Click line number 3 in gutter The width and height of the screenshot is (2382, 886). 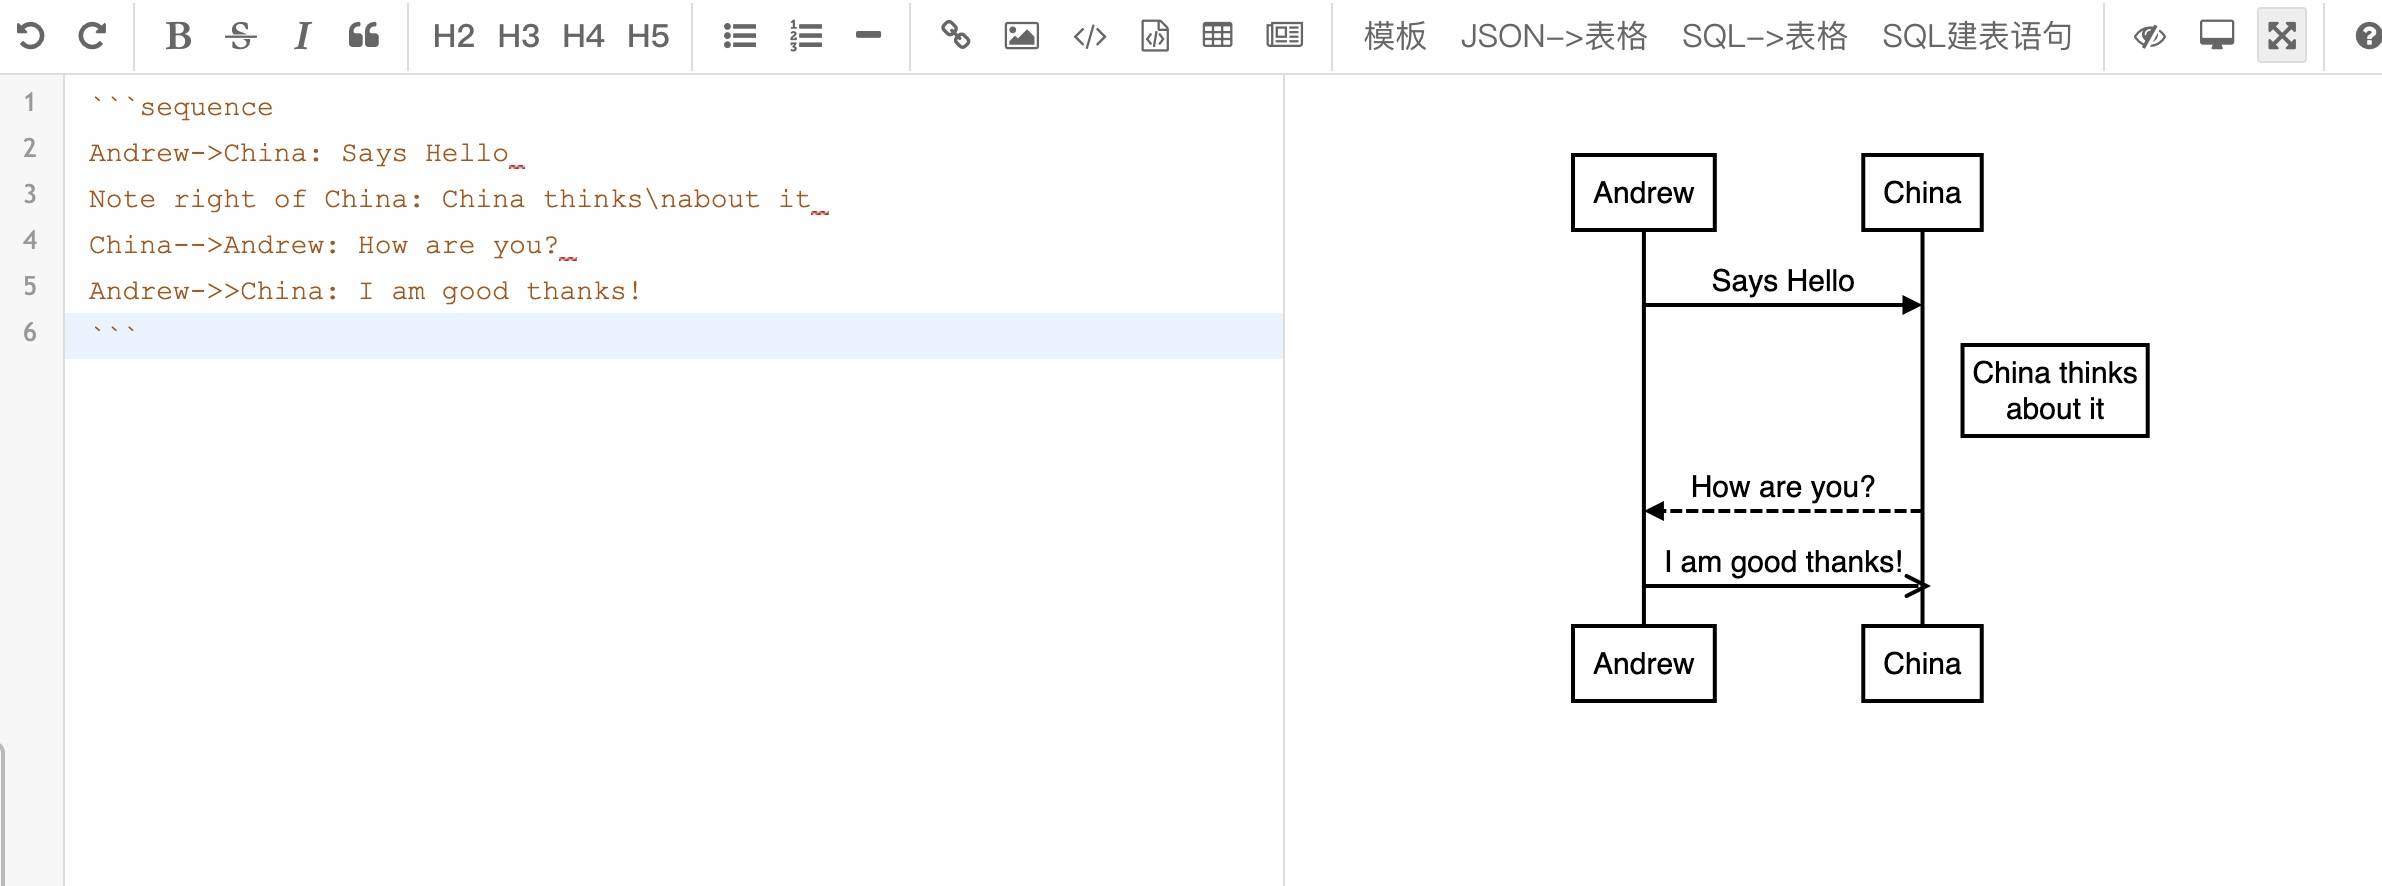[x=30, y=194]
